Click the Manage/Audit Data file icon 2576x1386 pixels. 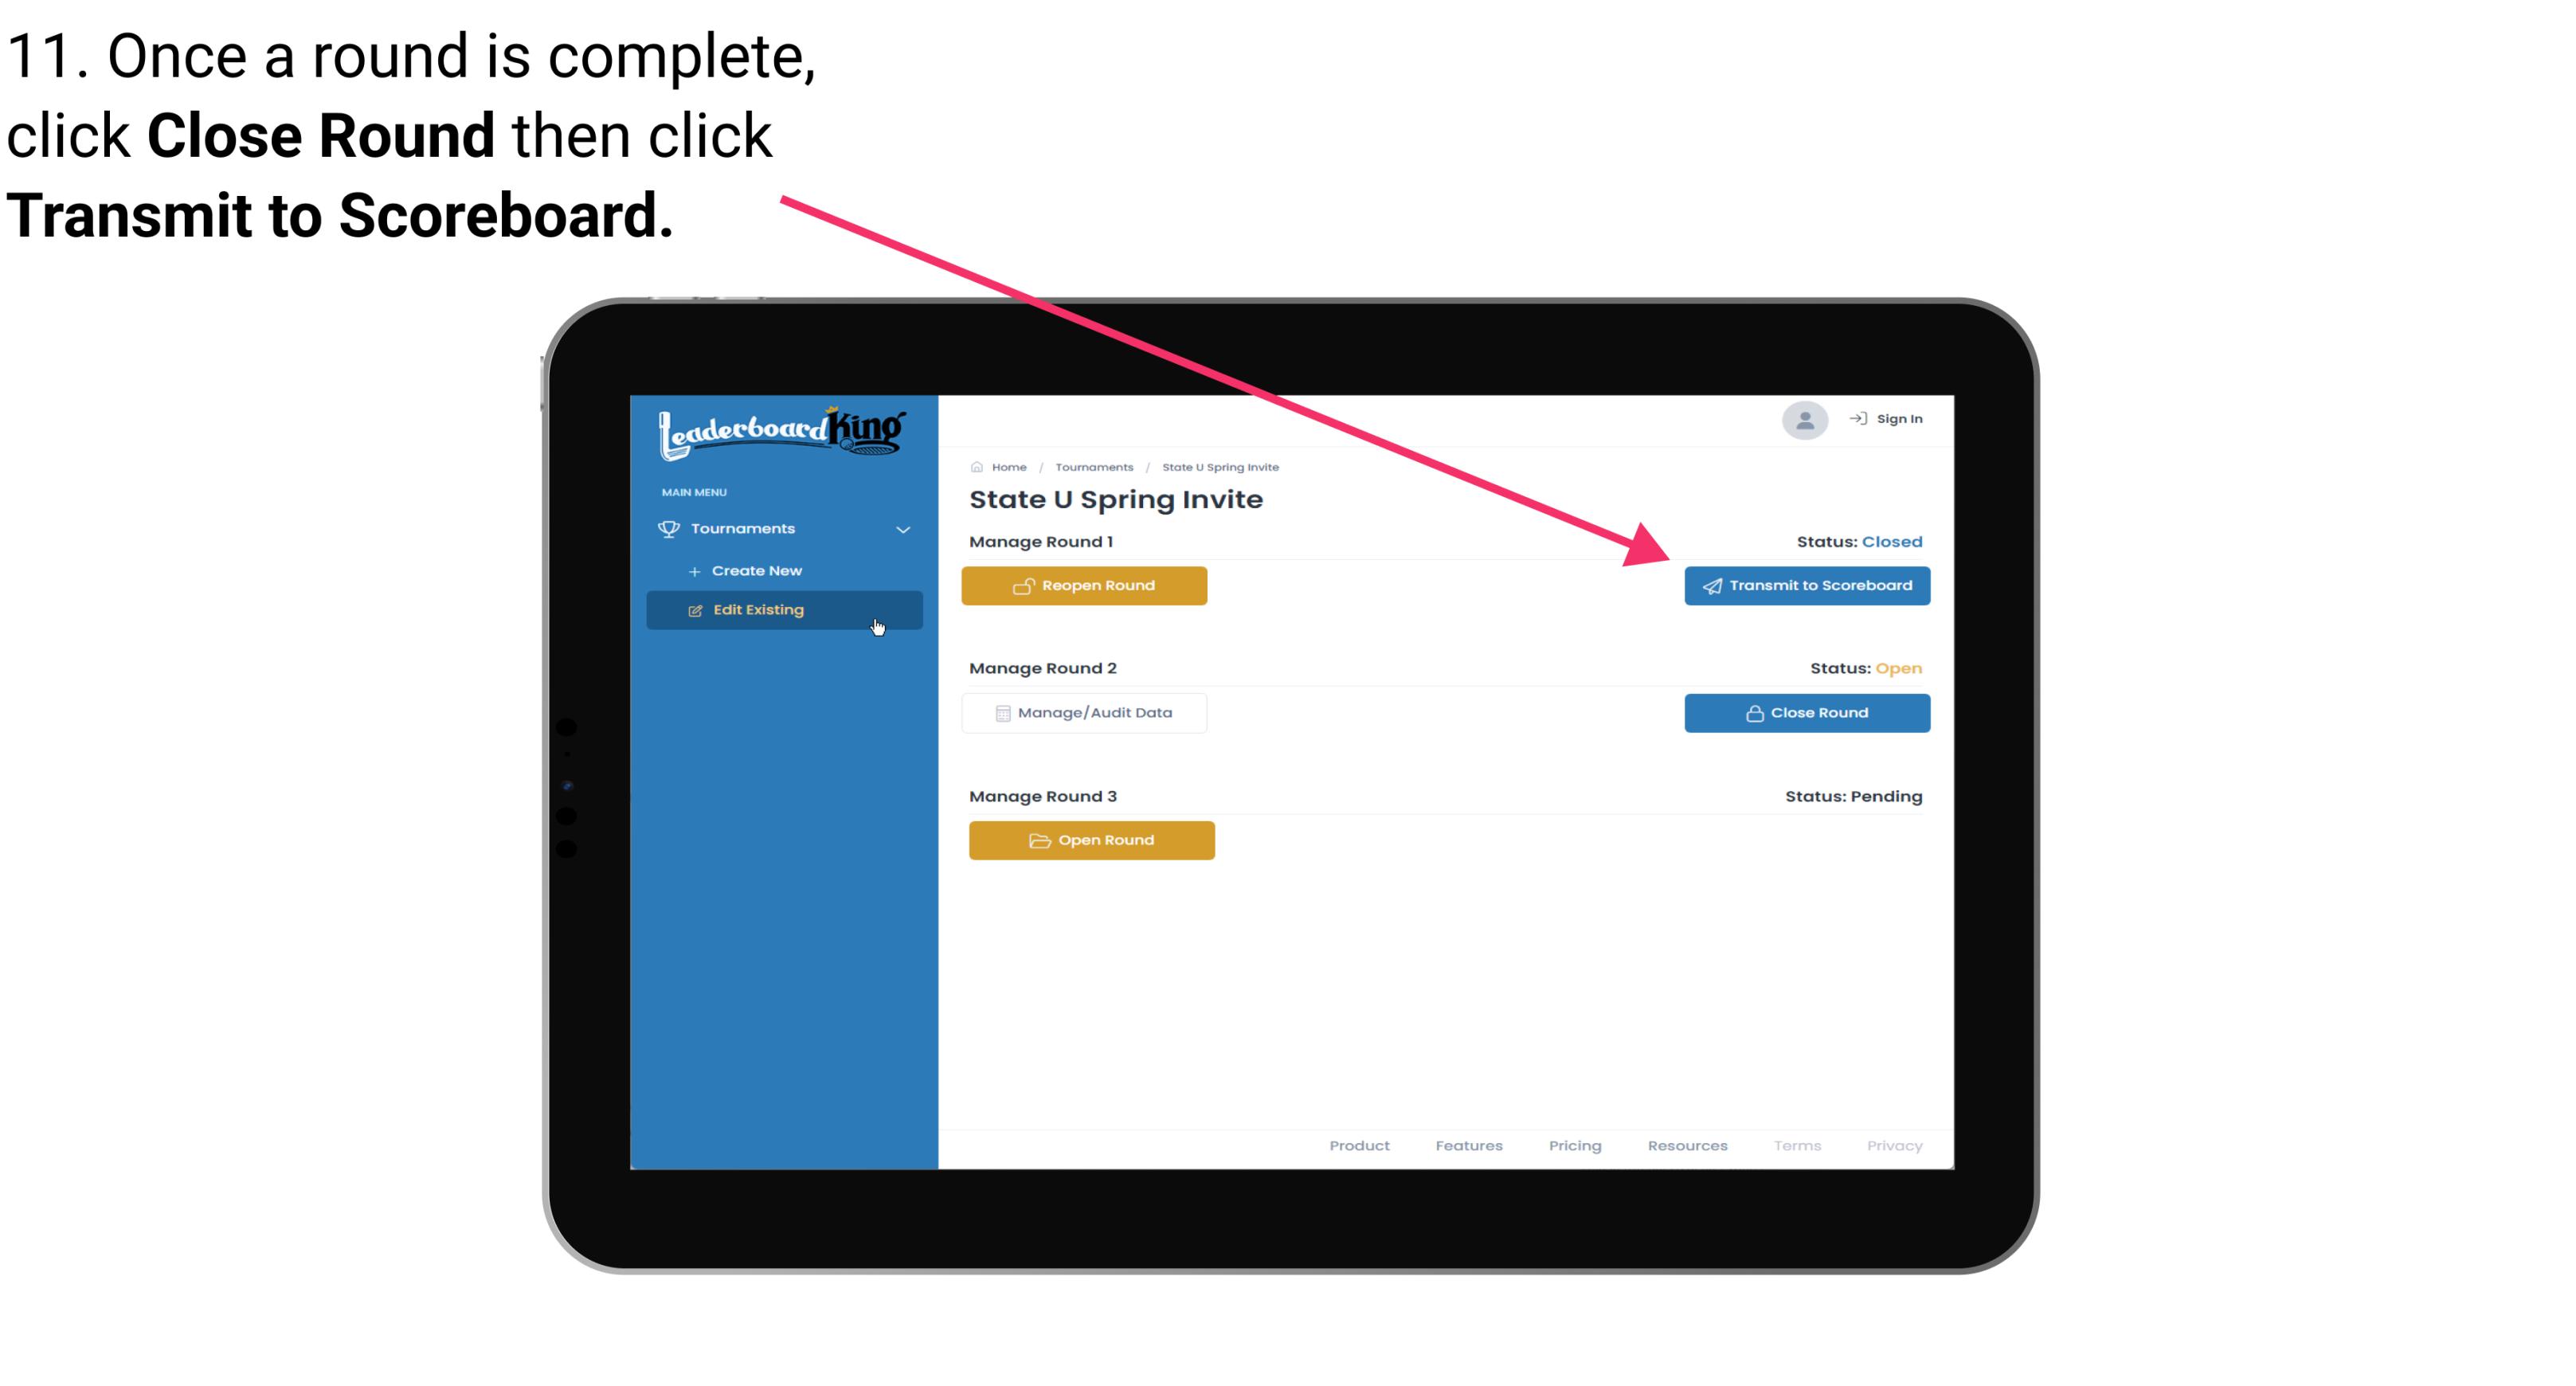(x=1000, y=712)
